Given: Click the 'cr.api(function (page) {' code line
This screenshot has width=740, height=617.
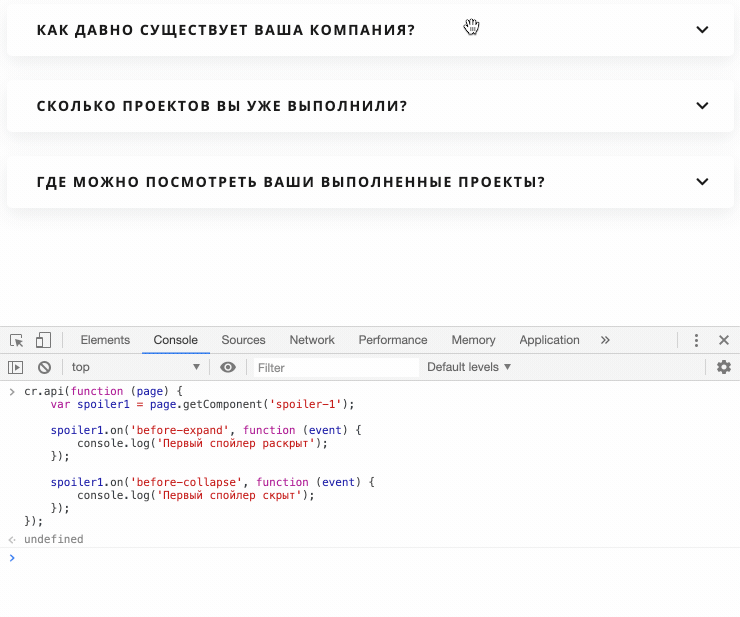Looking at the screenshot, I should tap(103, 391).
